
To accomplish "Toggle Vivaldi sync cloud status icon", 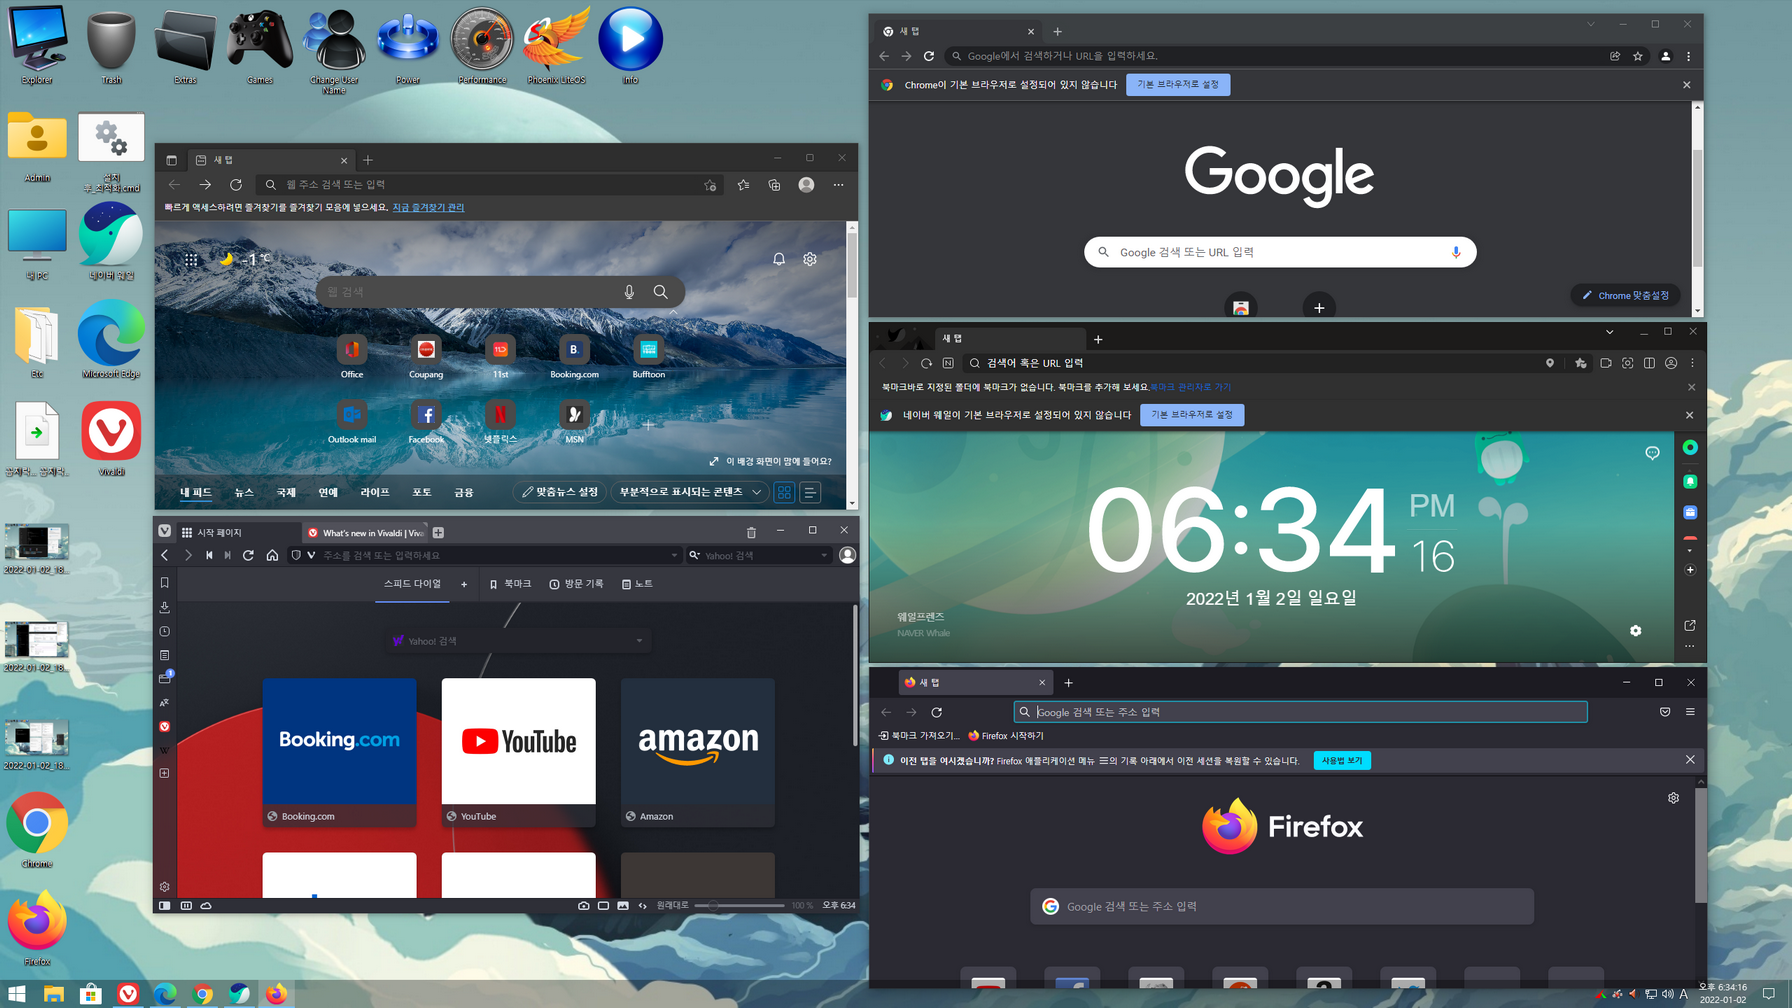I will pos(206,905).
